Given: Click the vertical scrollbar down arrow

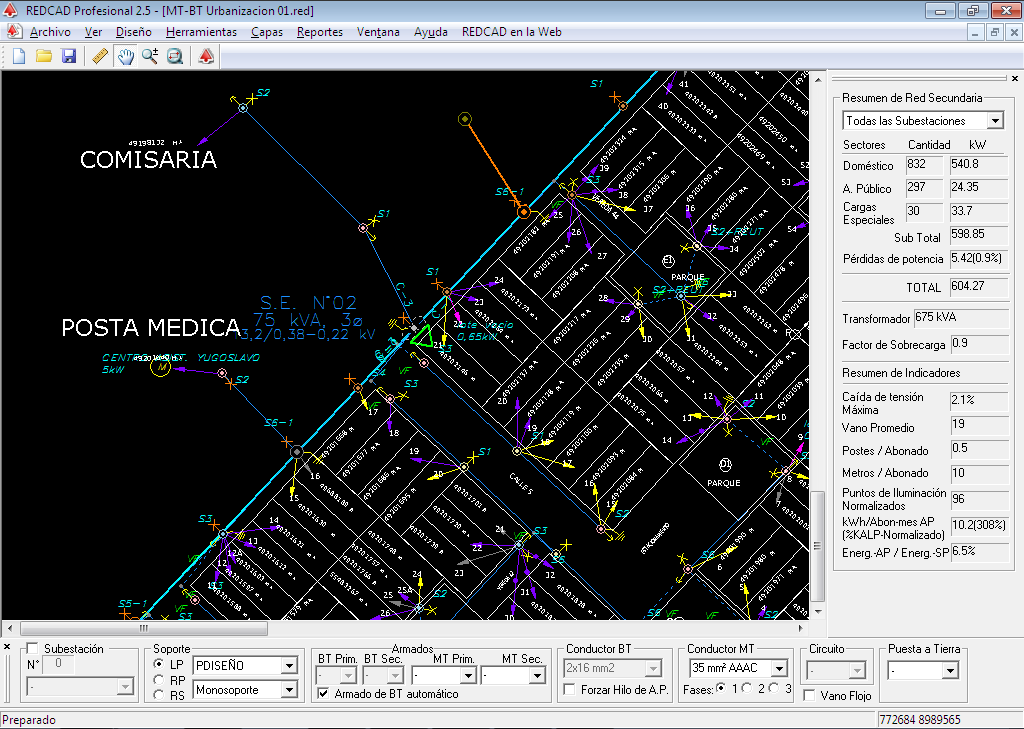Looking at the screenshot, I should coord(818,612).
